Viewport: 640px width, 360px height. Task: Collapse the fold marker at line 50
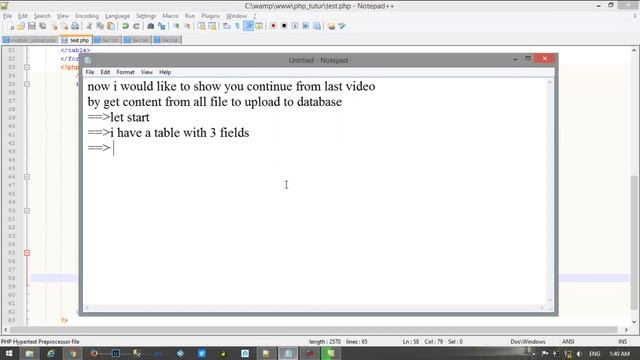point(27,211)
